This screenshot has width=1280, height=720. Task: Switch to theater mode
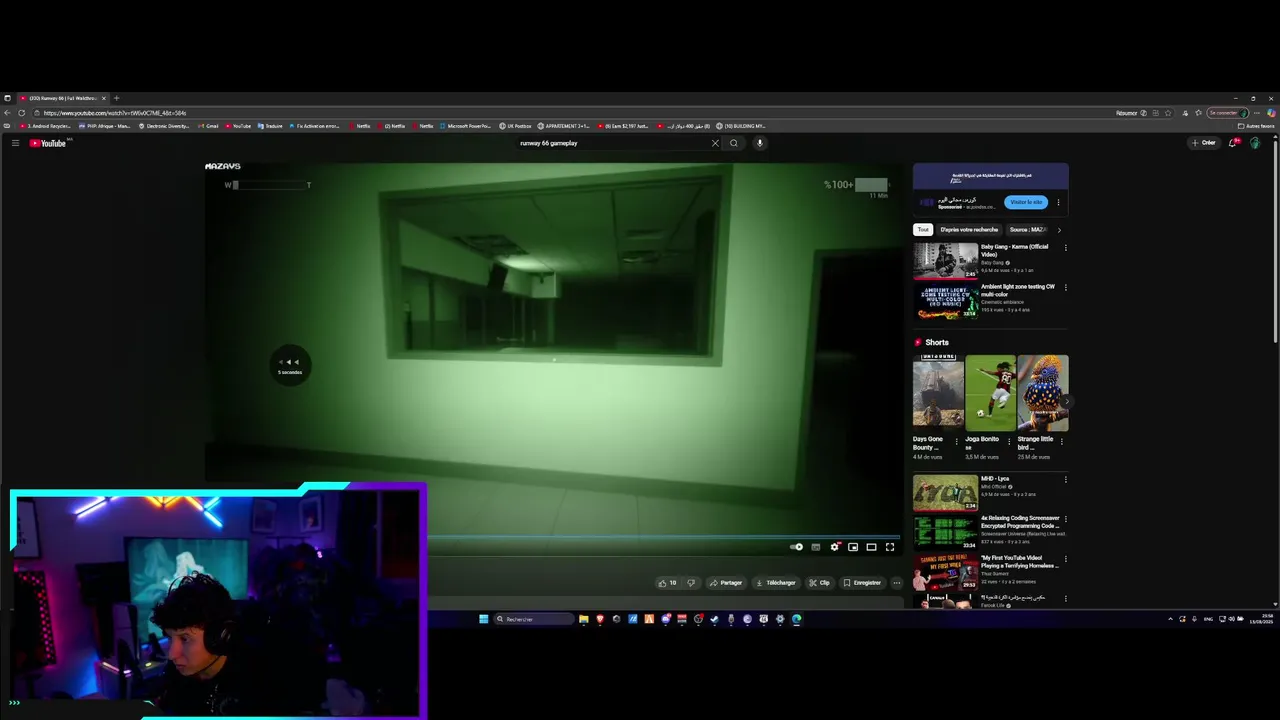[871, 547]
